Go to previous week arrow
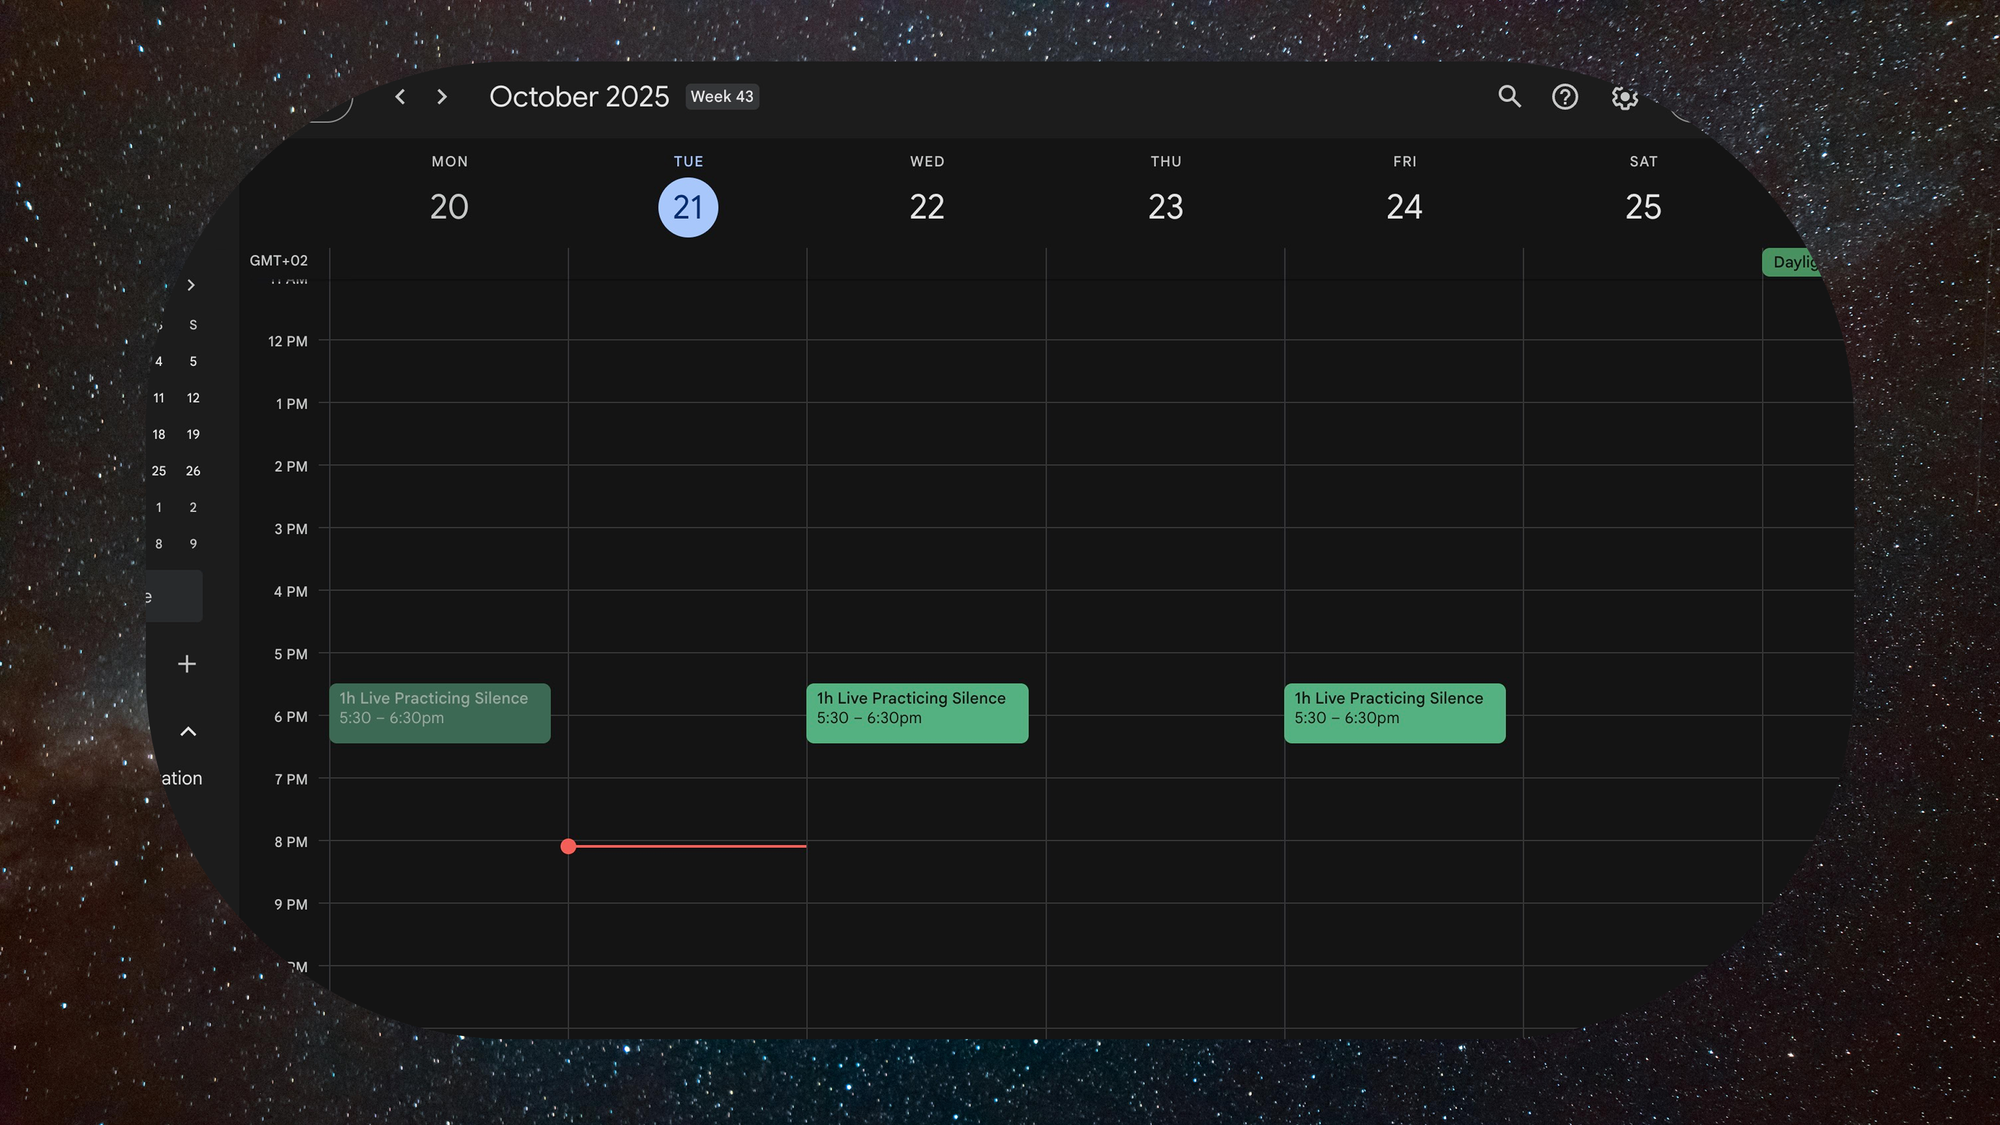The image size is (2000, 1125). pos(400,97)
